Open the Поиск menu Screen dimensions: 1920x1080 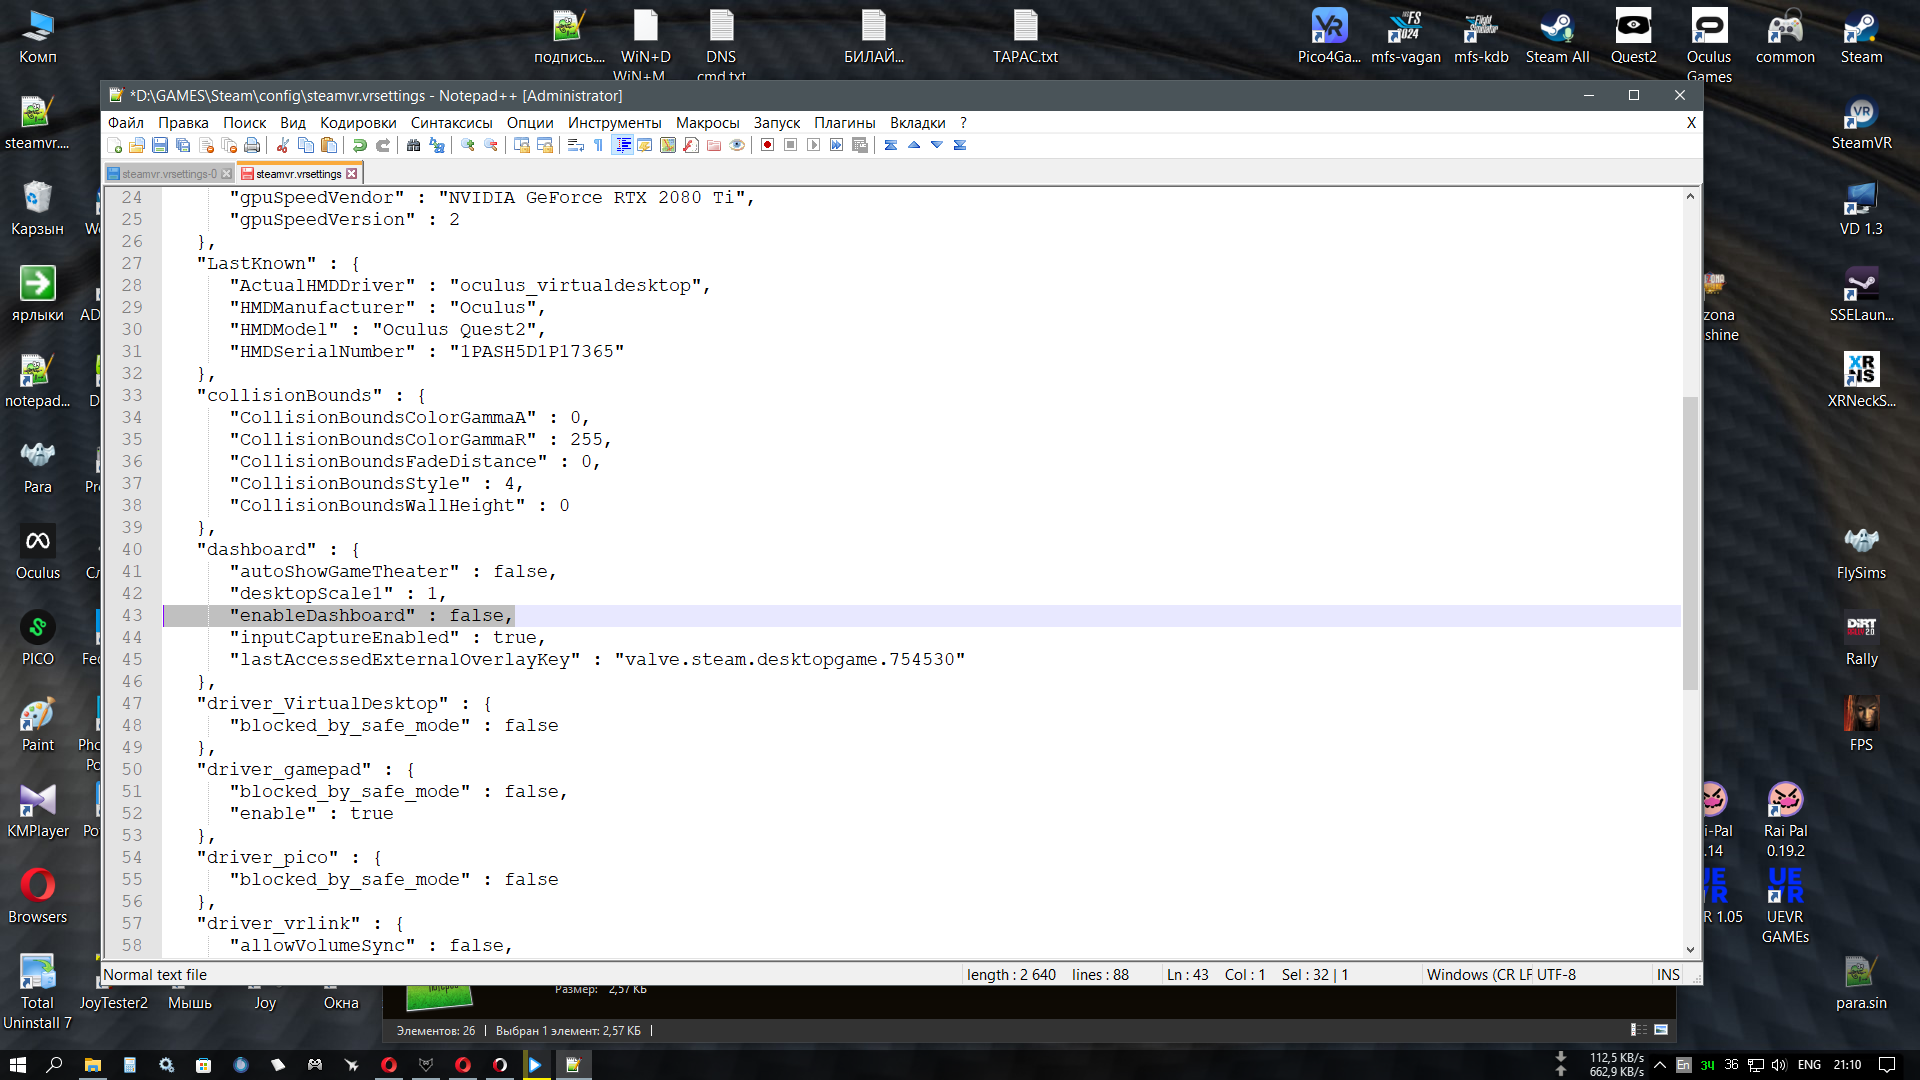pos(245,123)
